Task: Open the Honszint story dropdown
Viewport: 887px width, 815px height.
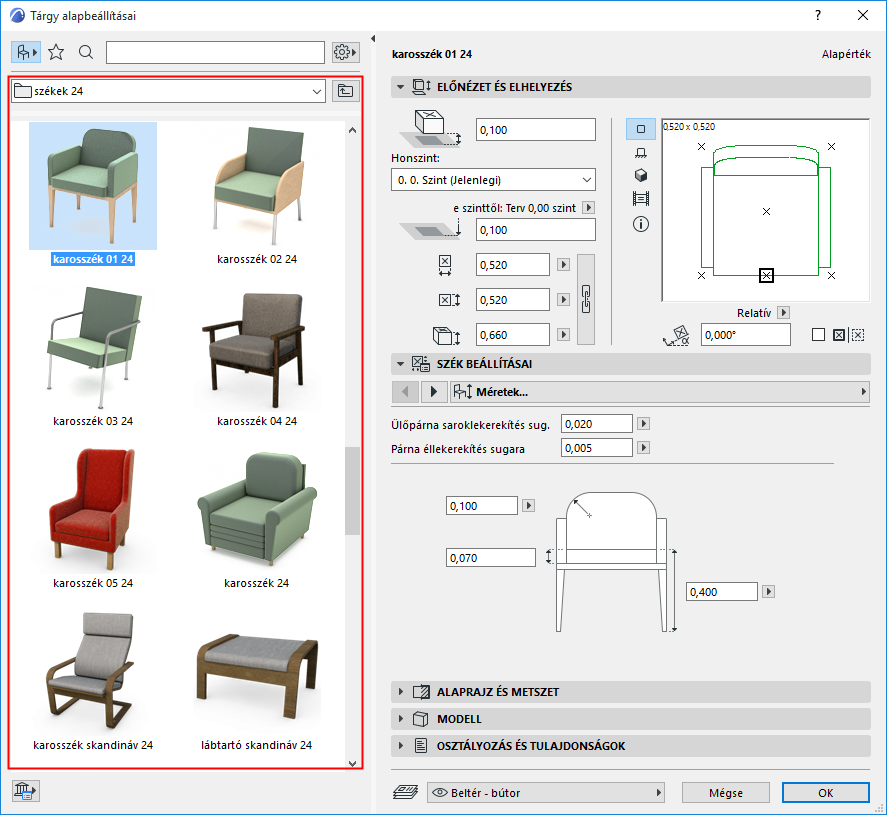Action: click(493, 180)
